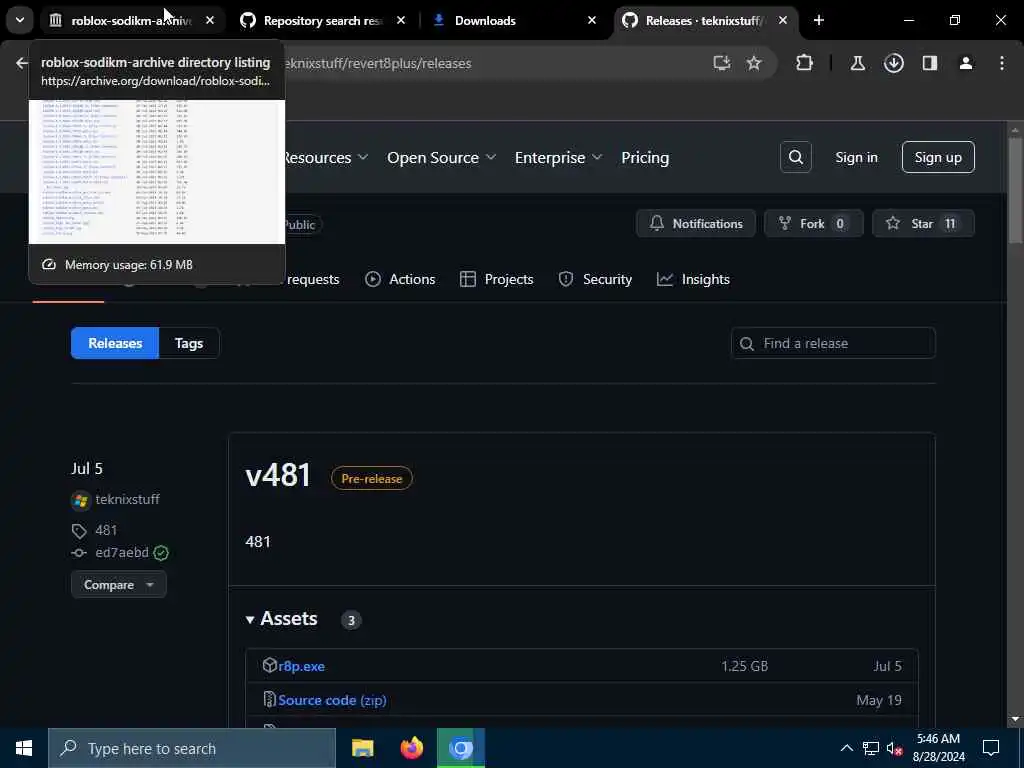Switch to Repository search results tab
Screen dimensions: 1024x768
323,21
